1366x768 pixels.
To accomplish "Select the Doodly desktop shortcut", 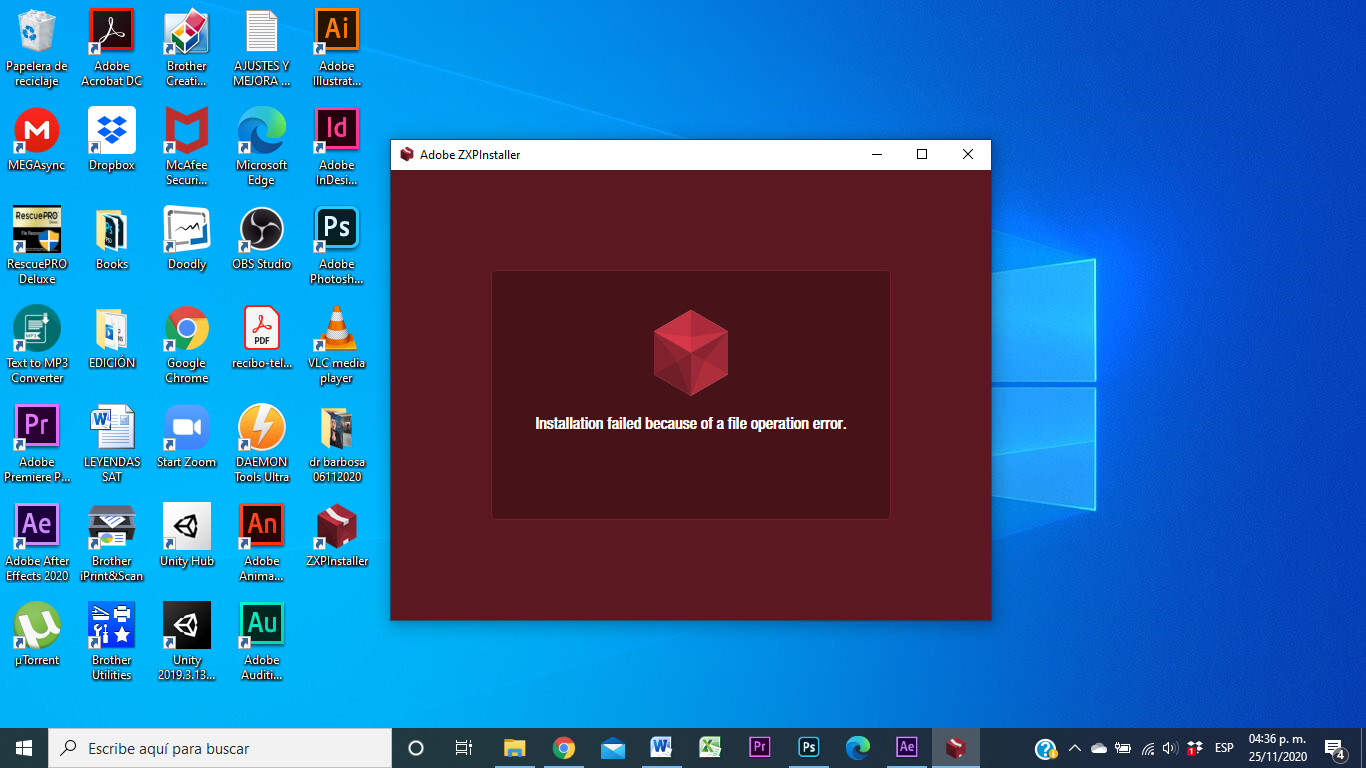I will click(187, 238).
